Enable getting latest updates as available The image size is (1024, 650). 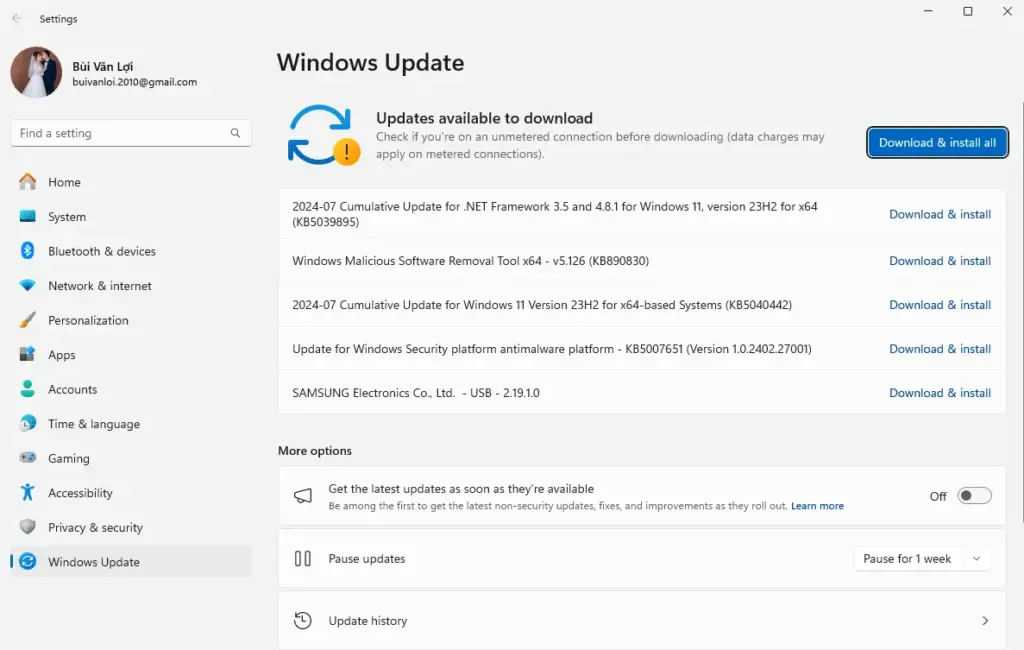click(x=974, y=495)
